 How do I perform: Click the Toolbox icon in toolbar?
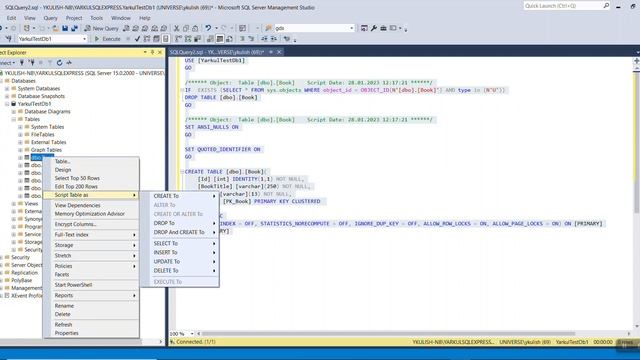pos(383,28)
